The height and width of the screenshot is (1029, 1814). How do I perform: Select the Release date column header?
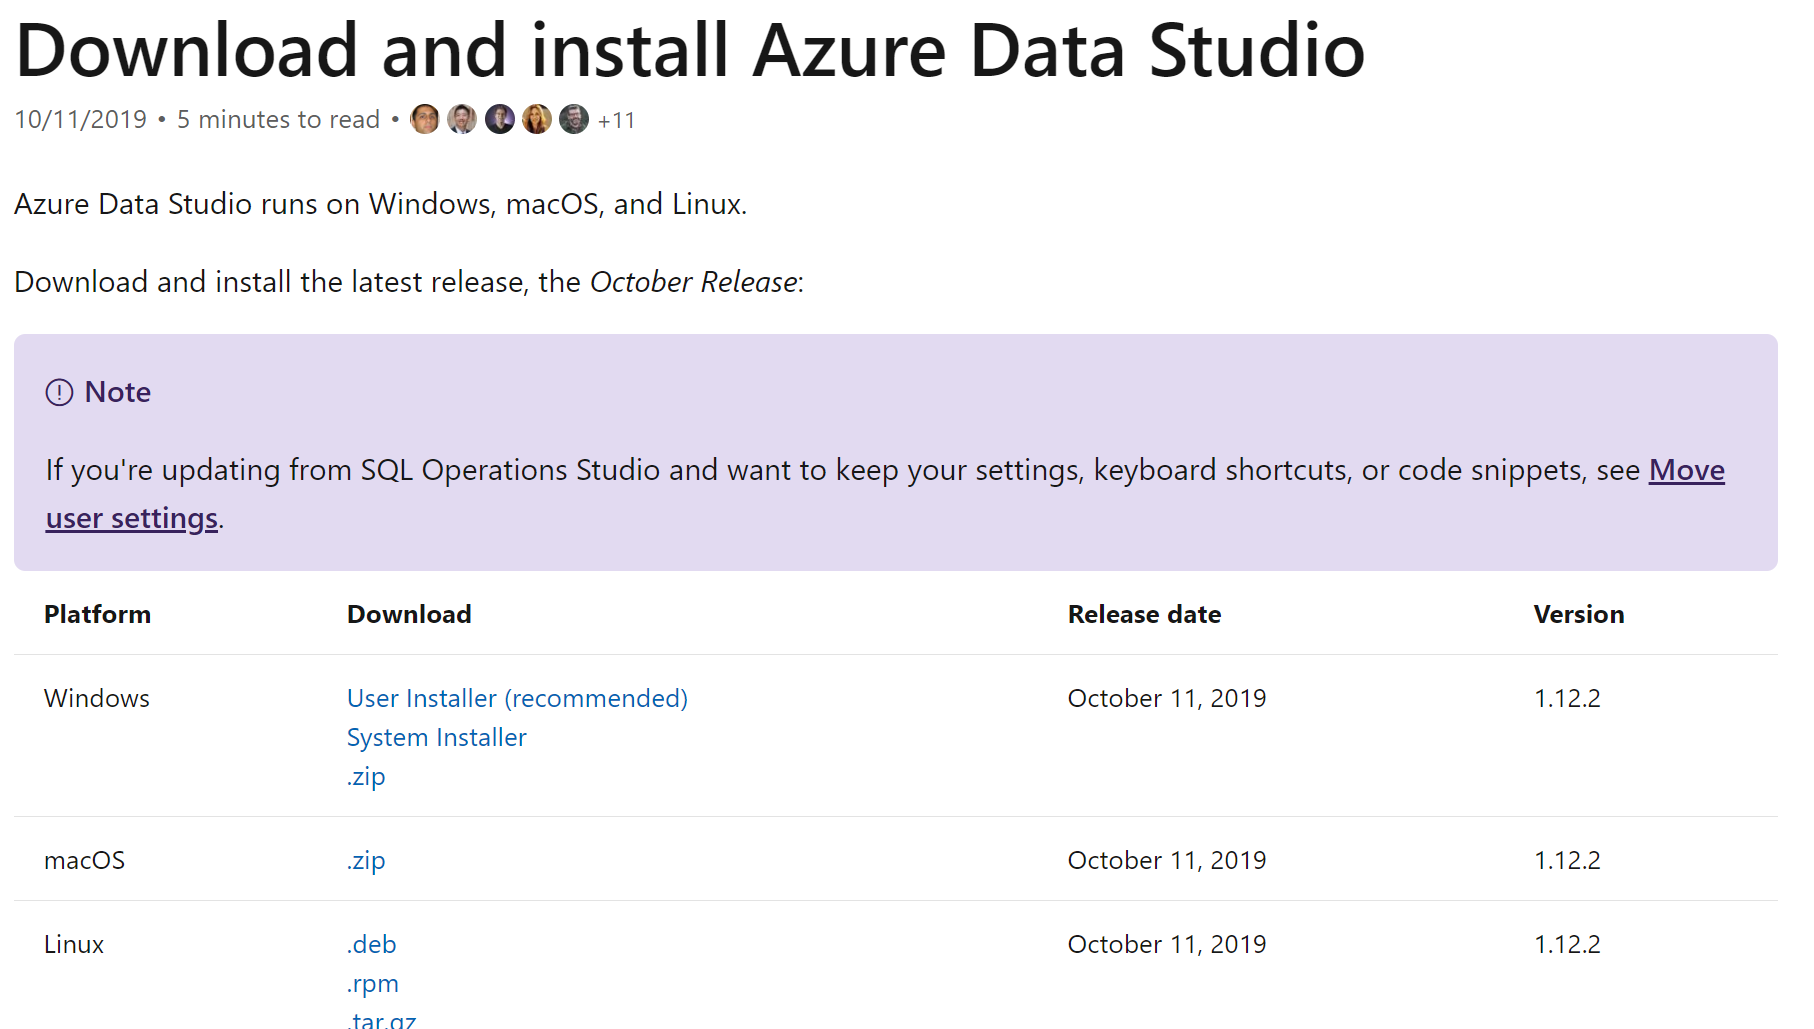coord(1144,614)
